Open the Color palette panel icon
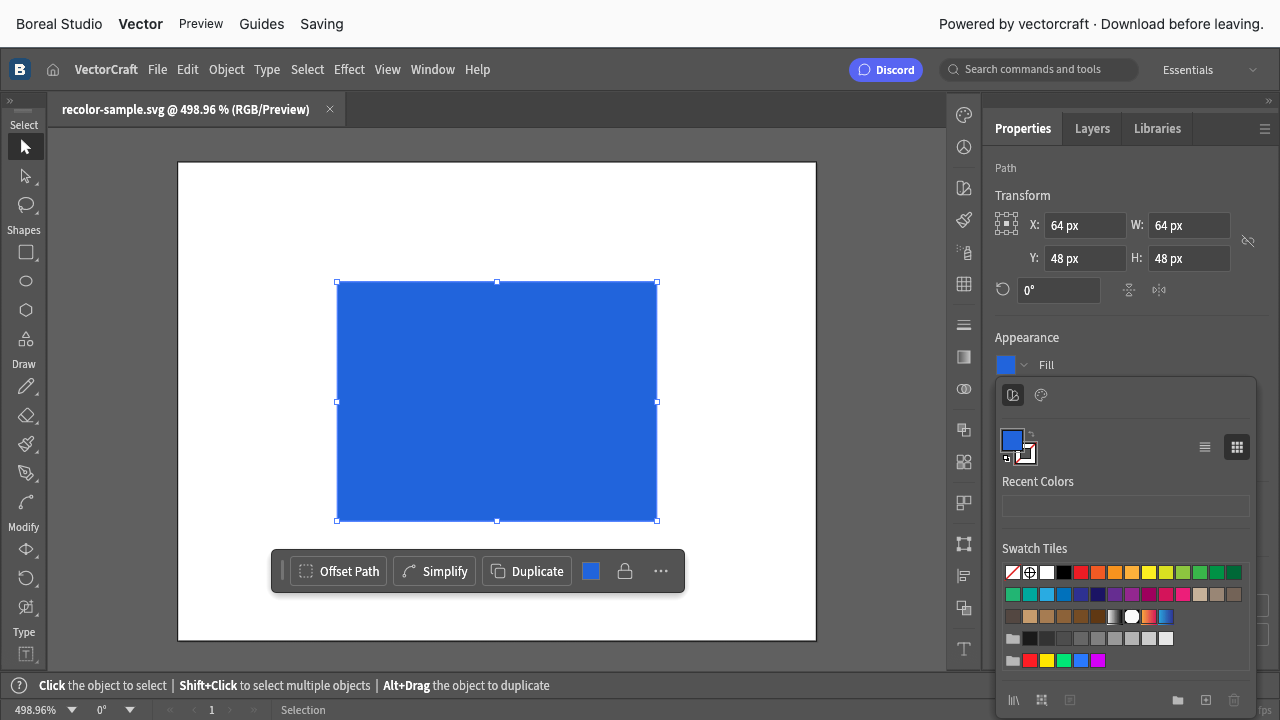 pos(964,115)
